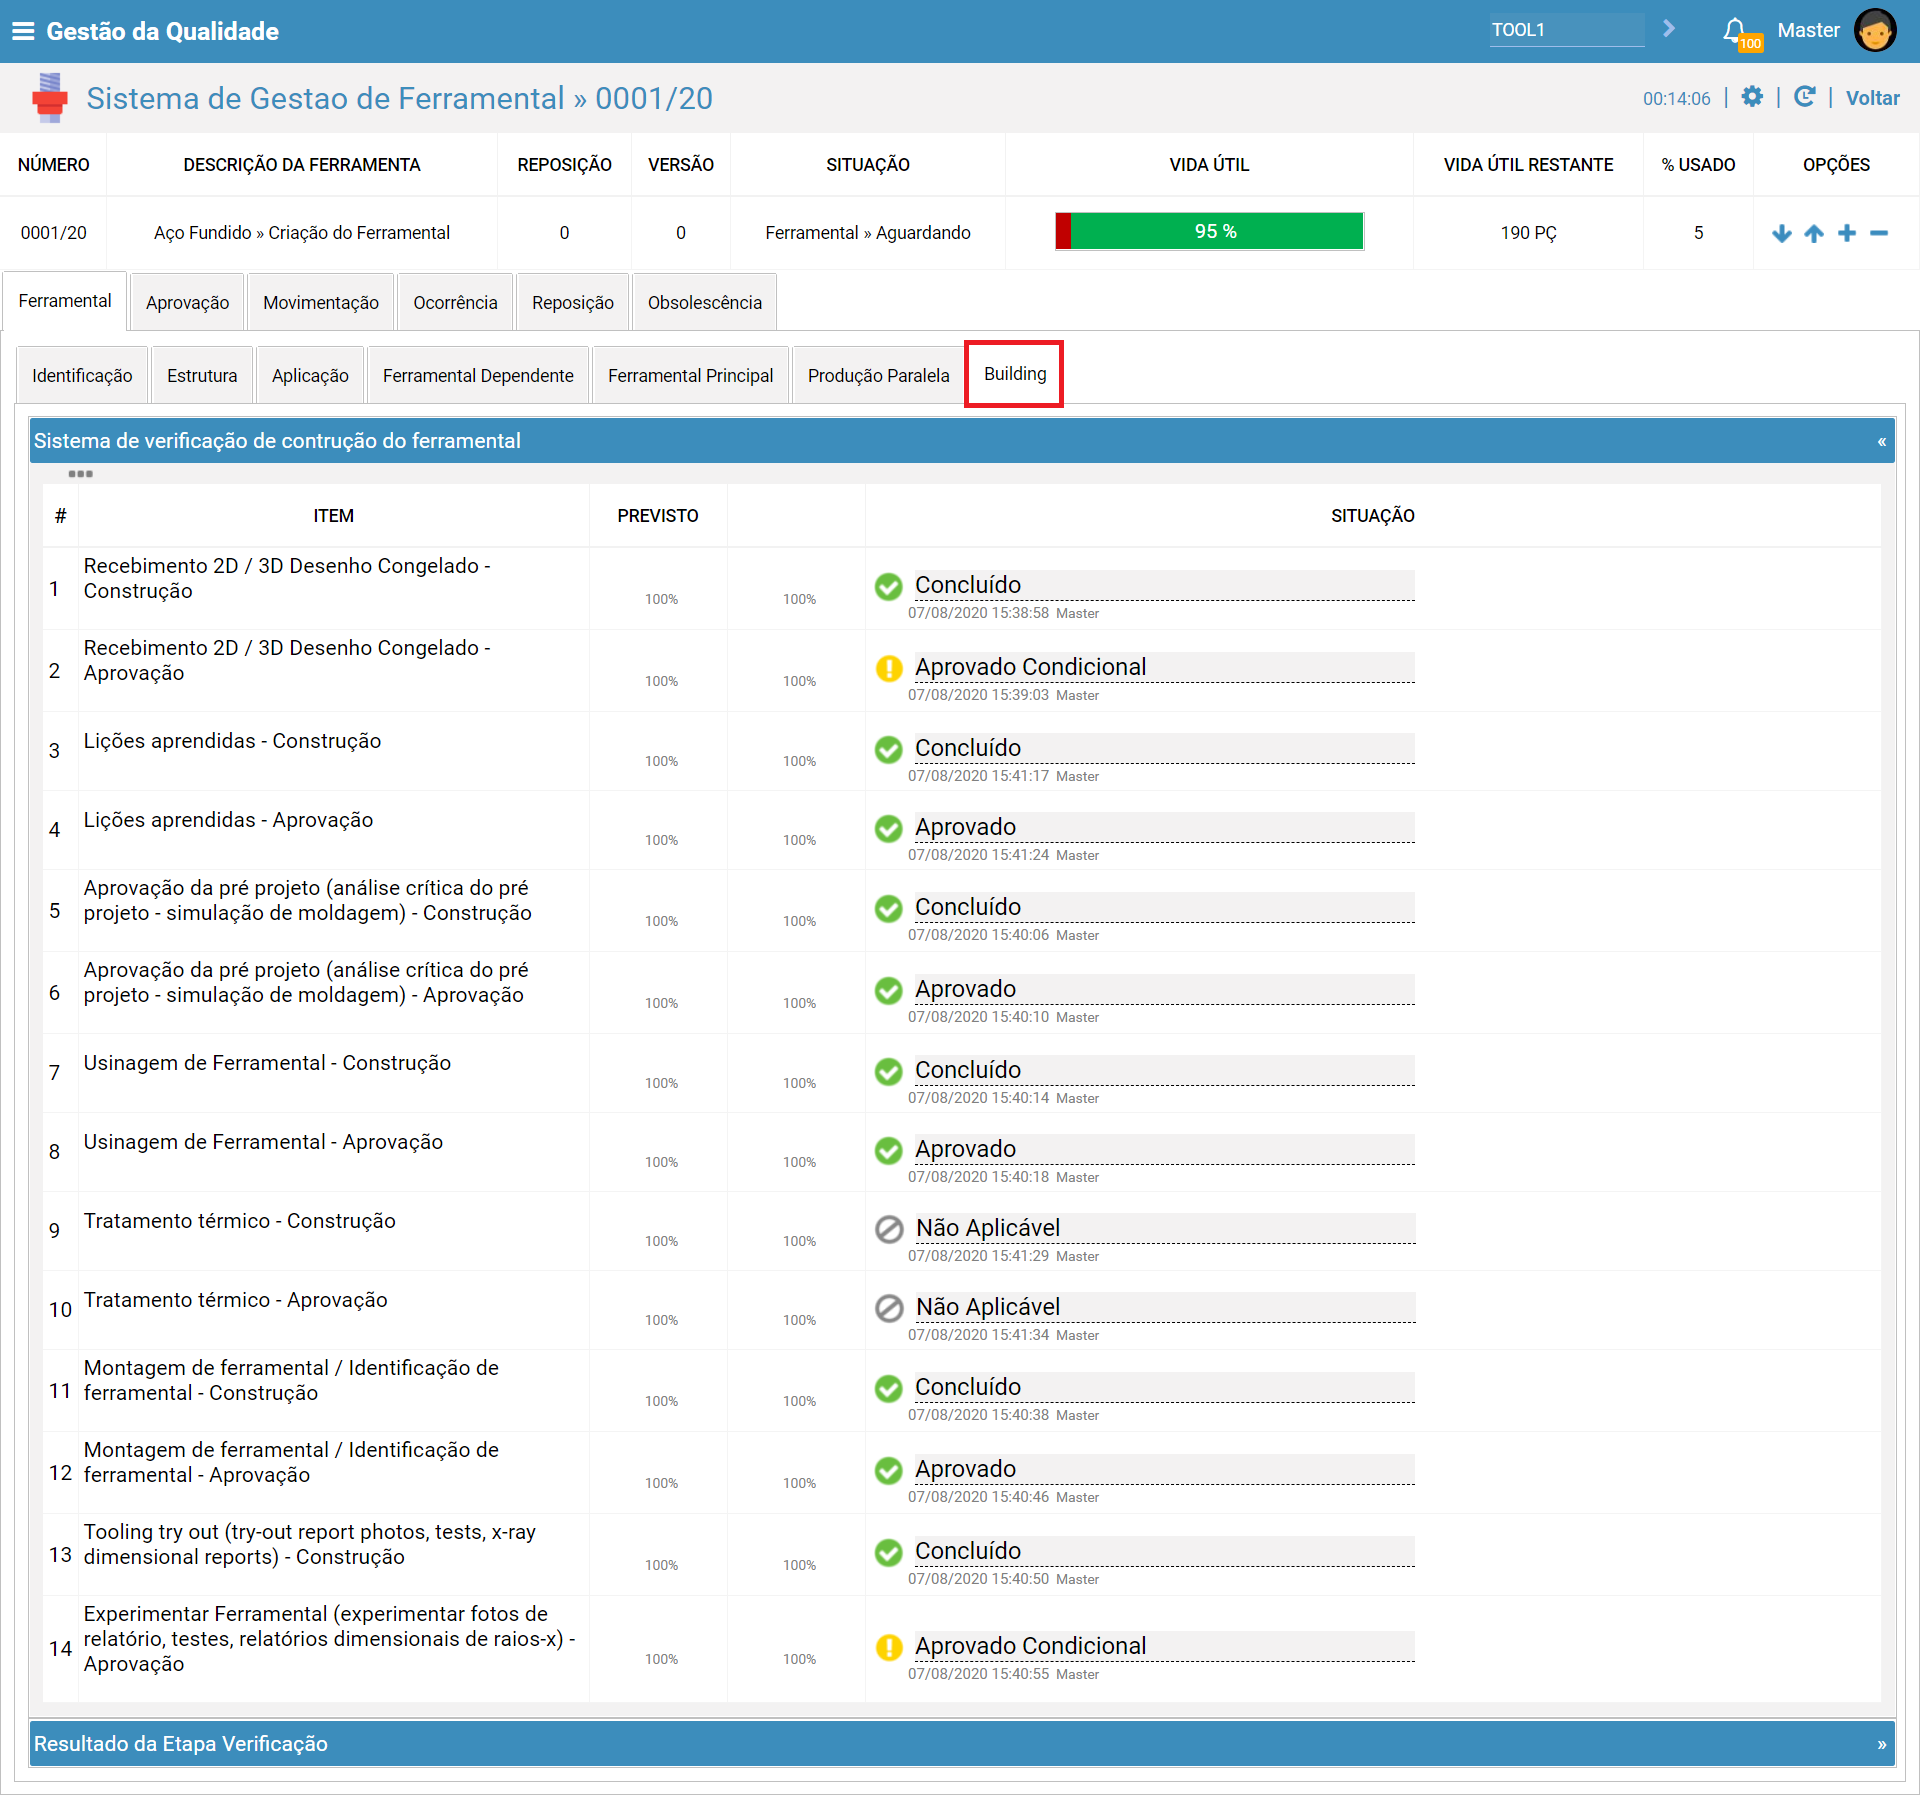The height and width of the screenshot is (1798, 1921).
Task: Click the green check icon of item 12
Action: click(889, 1470)
